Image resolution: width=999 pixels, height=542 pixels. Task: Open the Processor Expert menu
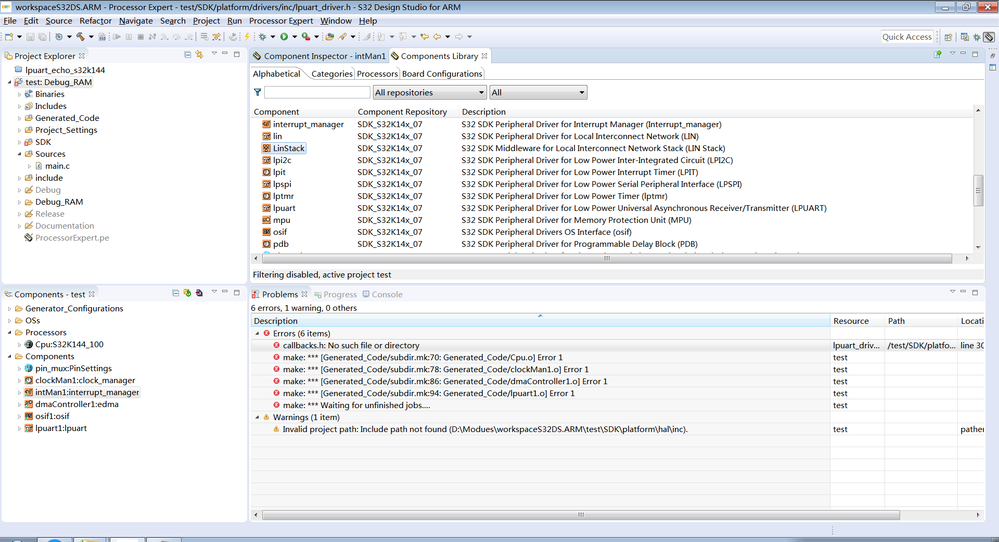(x=281, y=21)
